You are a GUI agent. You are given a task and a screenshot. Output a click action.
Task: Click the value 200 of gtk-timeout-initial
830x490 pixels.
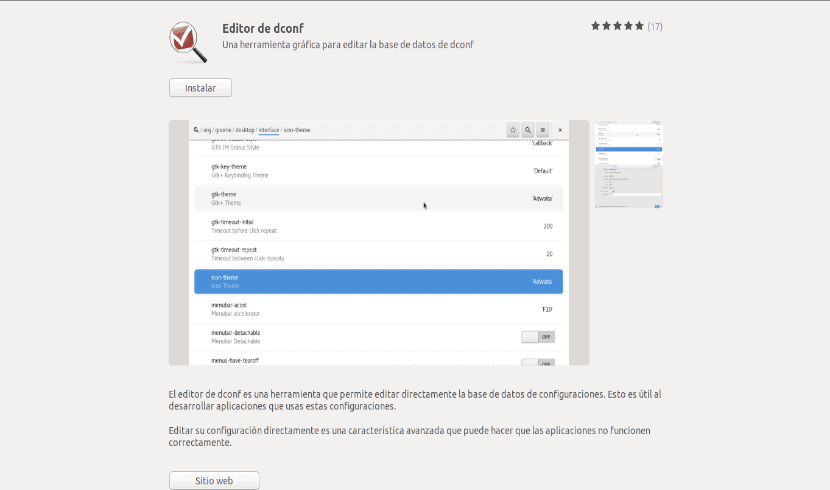pyautogui.click(x=548, y=226)
